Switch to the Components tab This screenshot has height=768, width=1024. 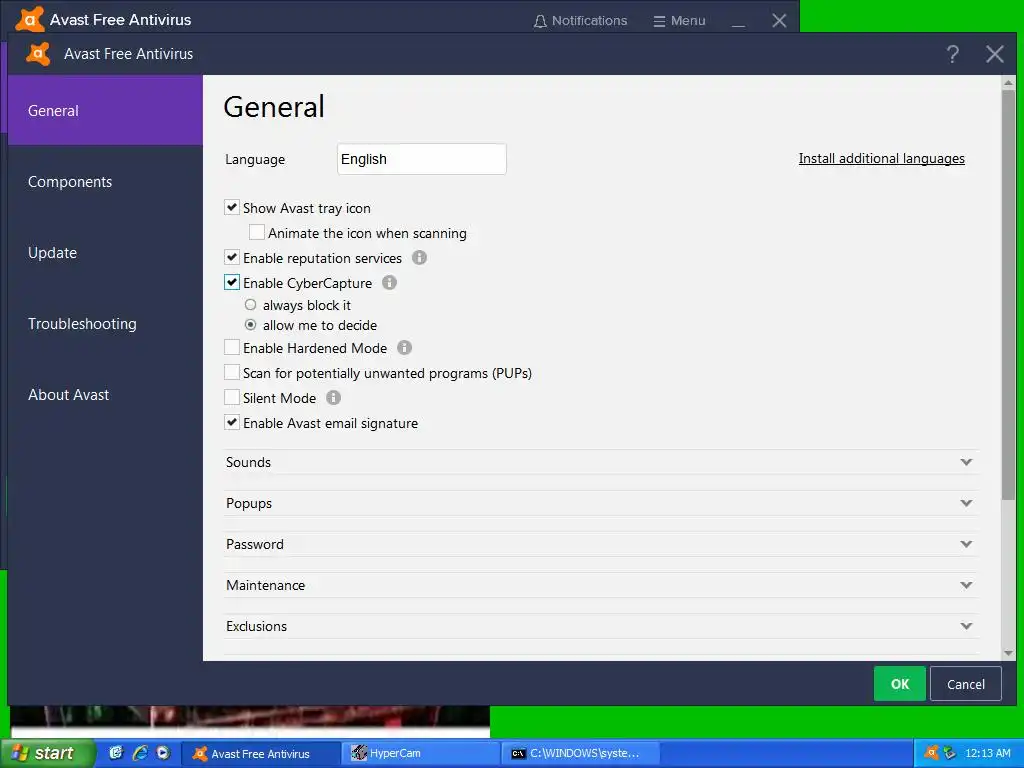[105, 182]
